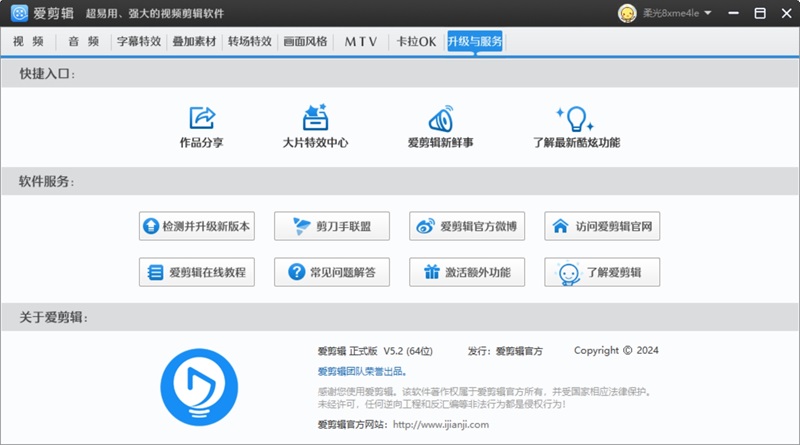This screenshot has width=800, height=445.
Task: Open the 转场特效 tab
Action: [249, 41]
